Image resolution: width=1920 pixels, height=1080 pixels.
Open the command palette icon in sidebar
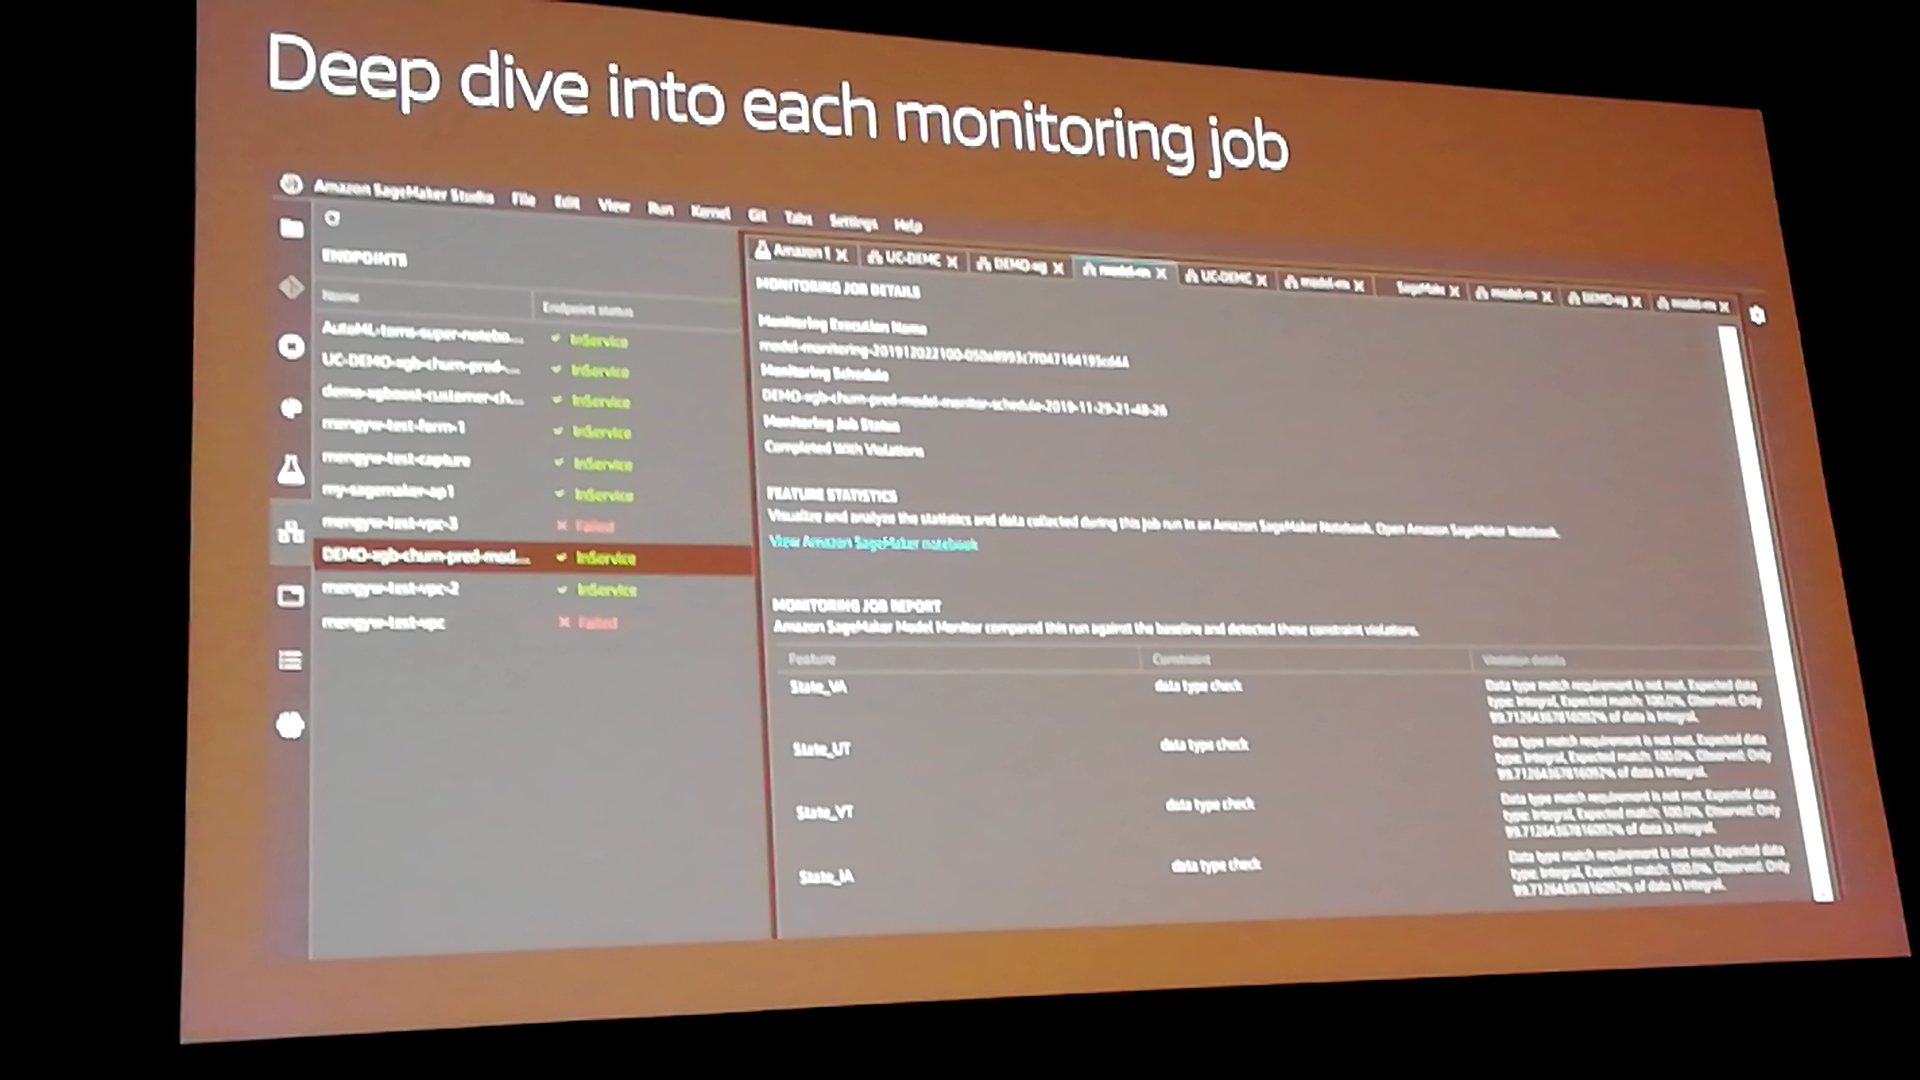[291, 408]
